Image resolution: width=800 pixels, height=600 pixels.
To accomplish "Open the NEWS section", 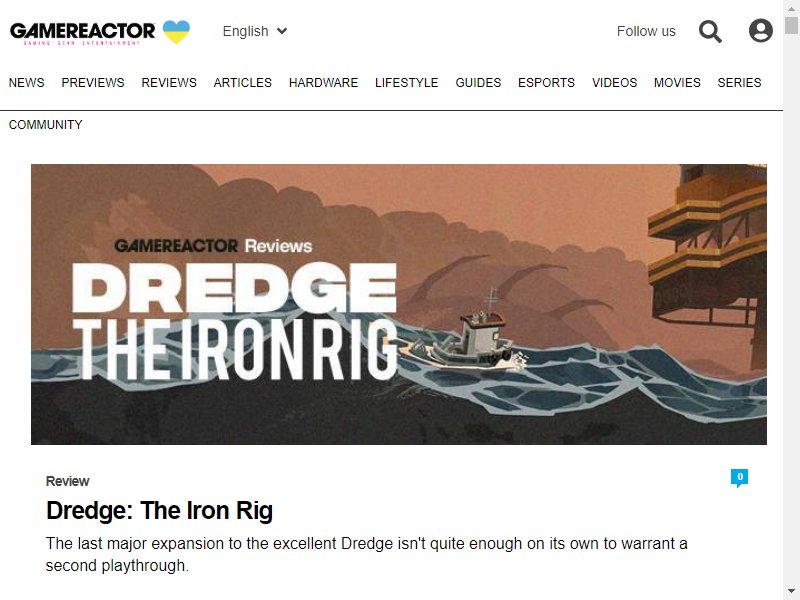I will [x=27, y=83].
